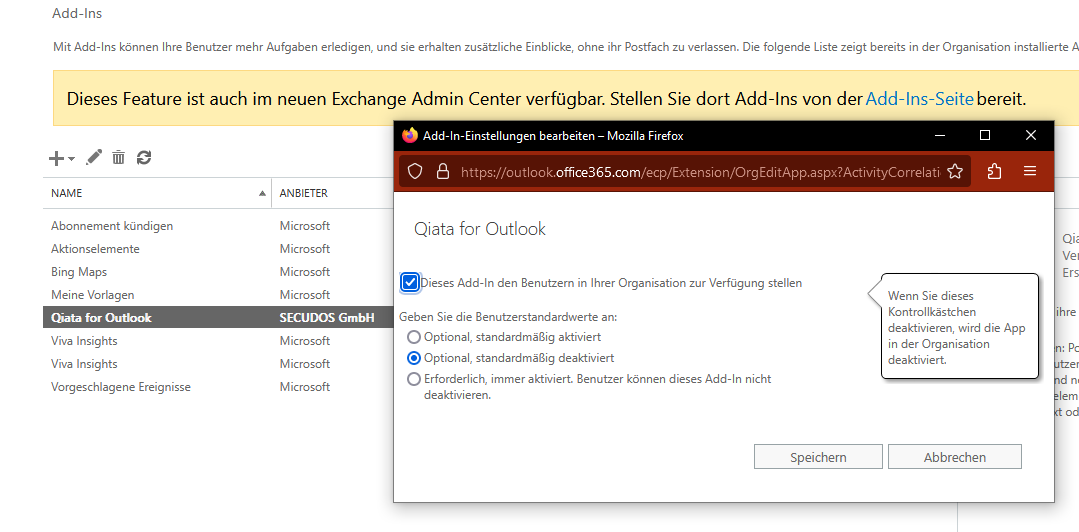Open Firefox extensions puzzle icon
The width and height of the screenshot is (1079, 532).
994,172
